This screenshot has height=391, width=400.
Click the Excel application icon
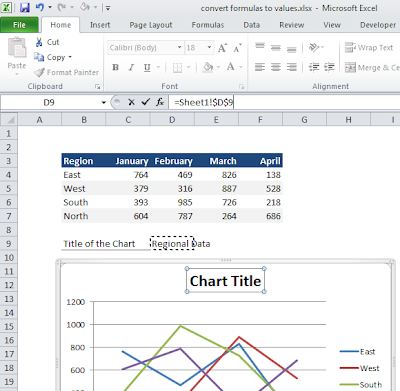point(7,7)
